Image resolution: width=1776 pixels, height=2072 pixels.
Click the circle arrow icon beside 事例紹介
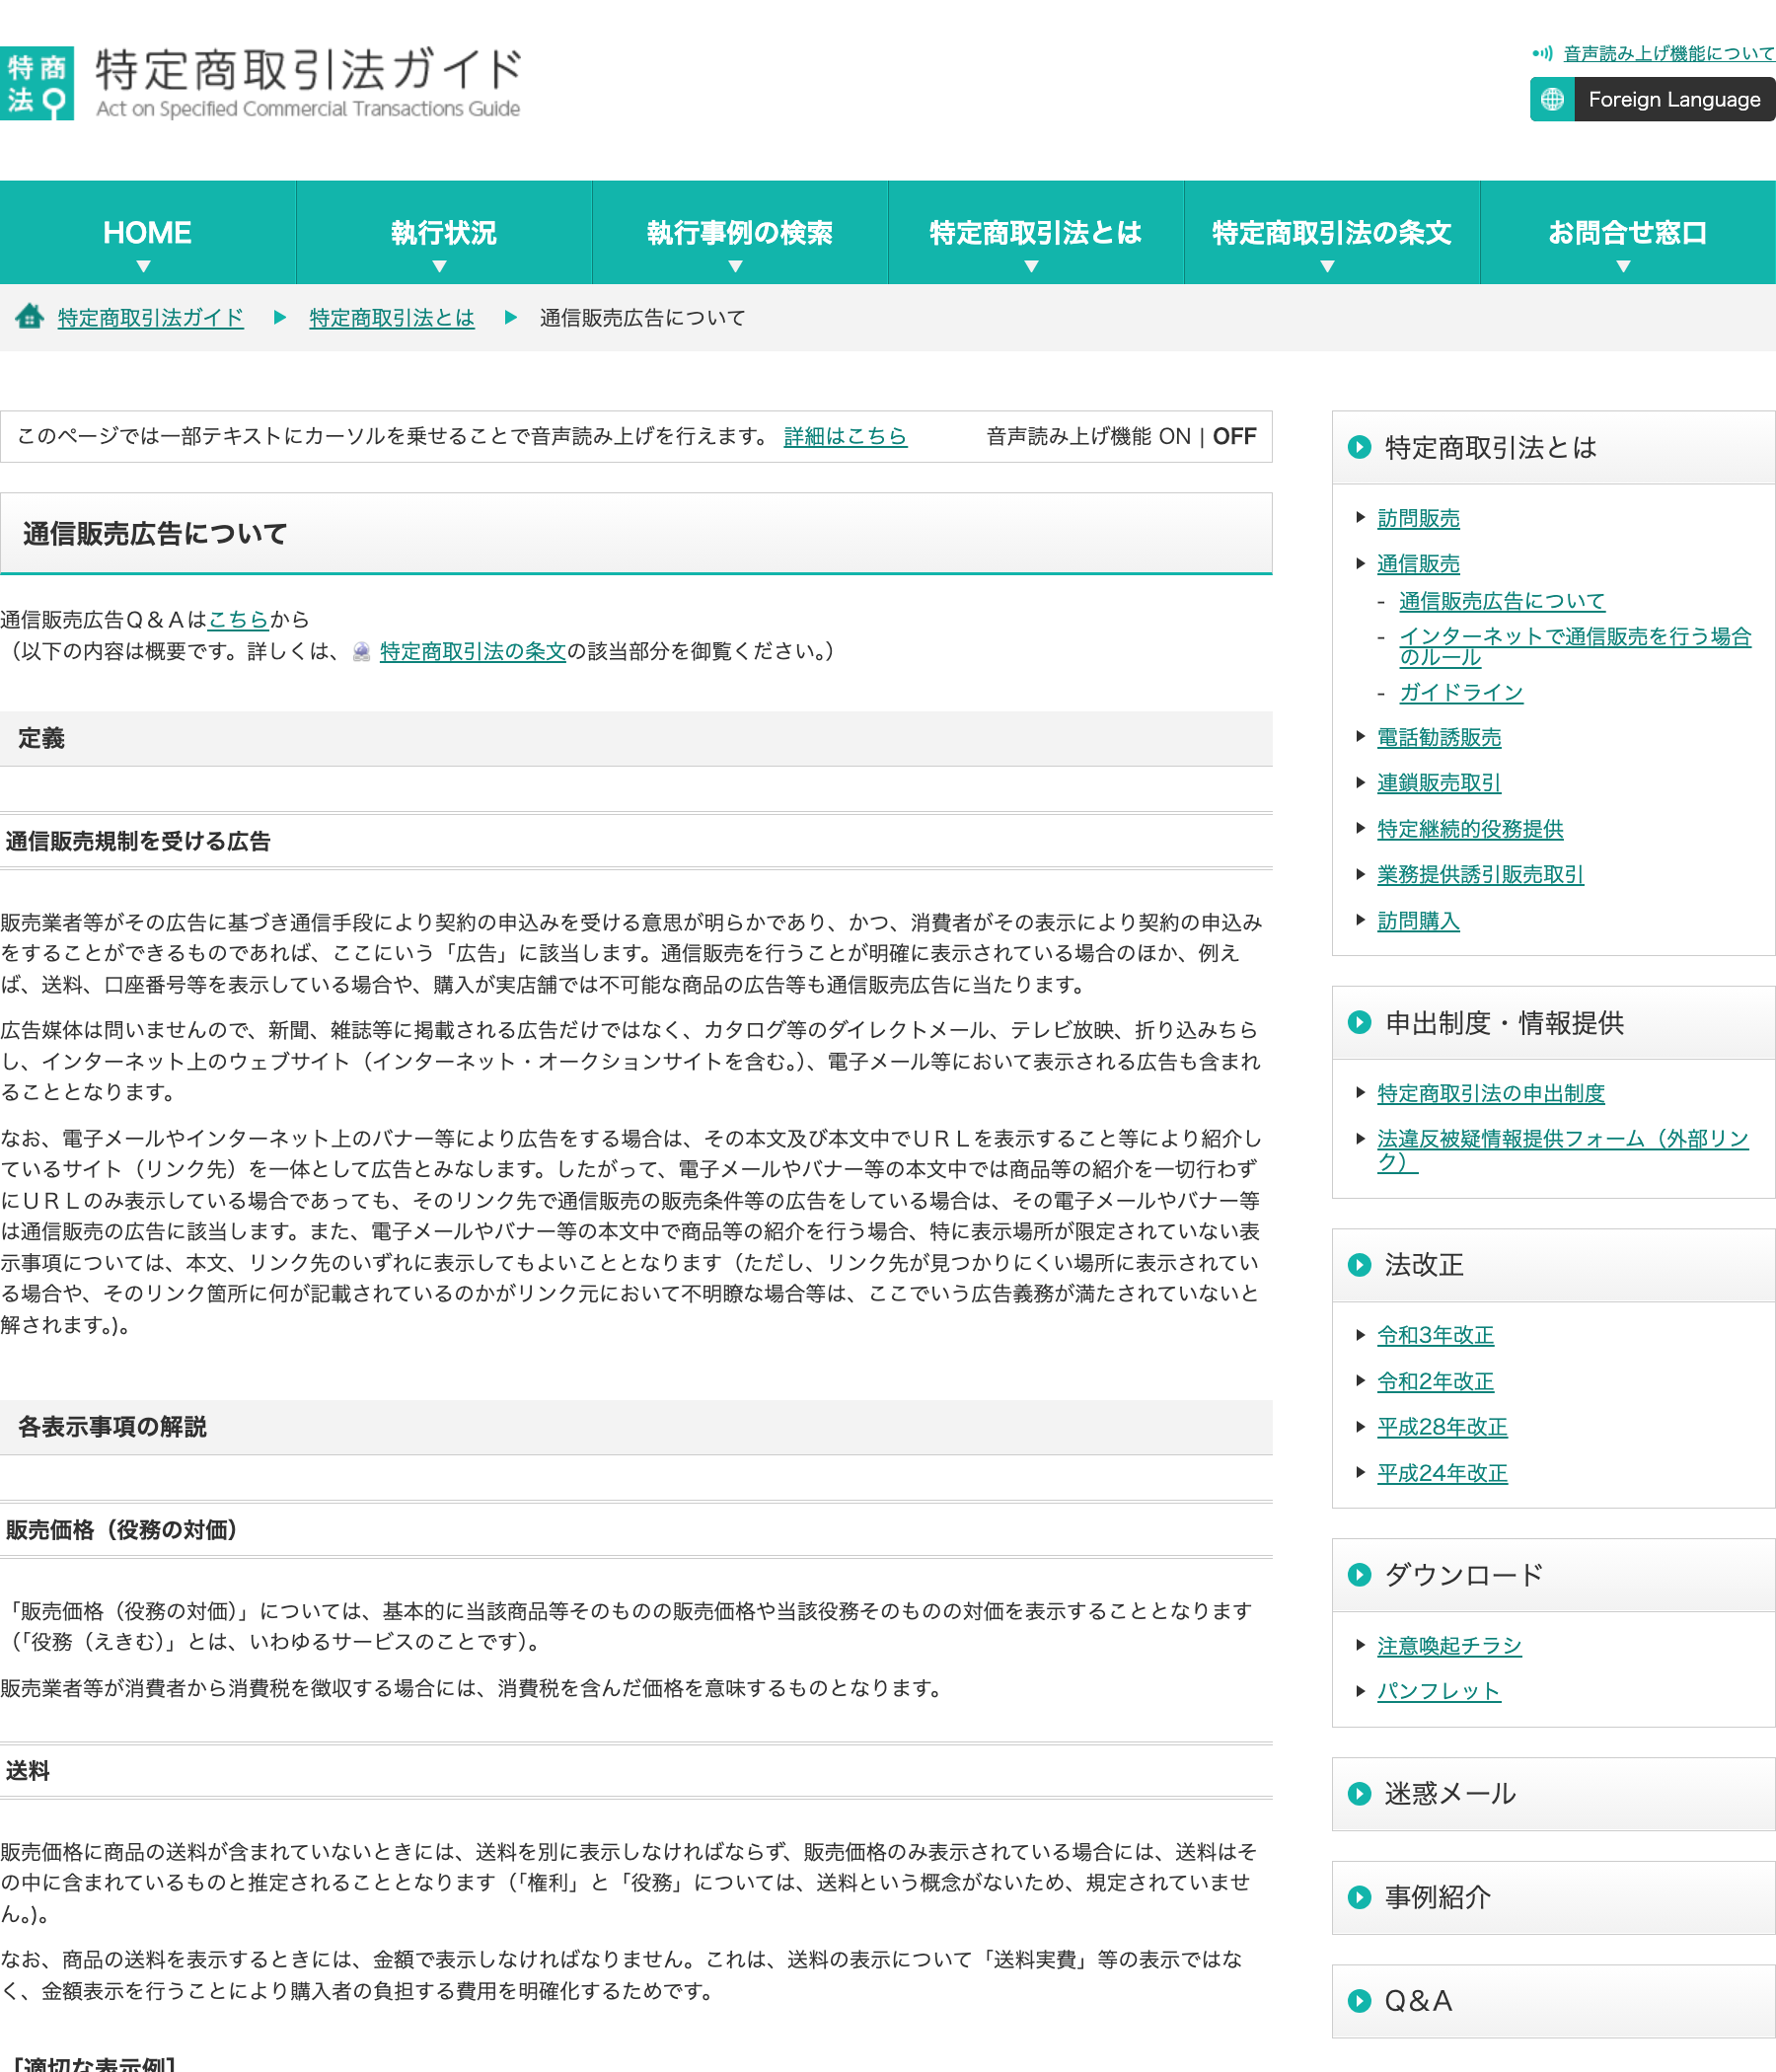[1359, 1897]
